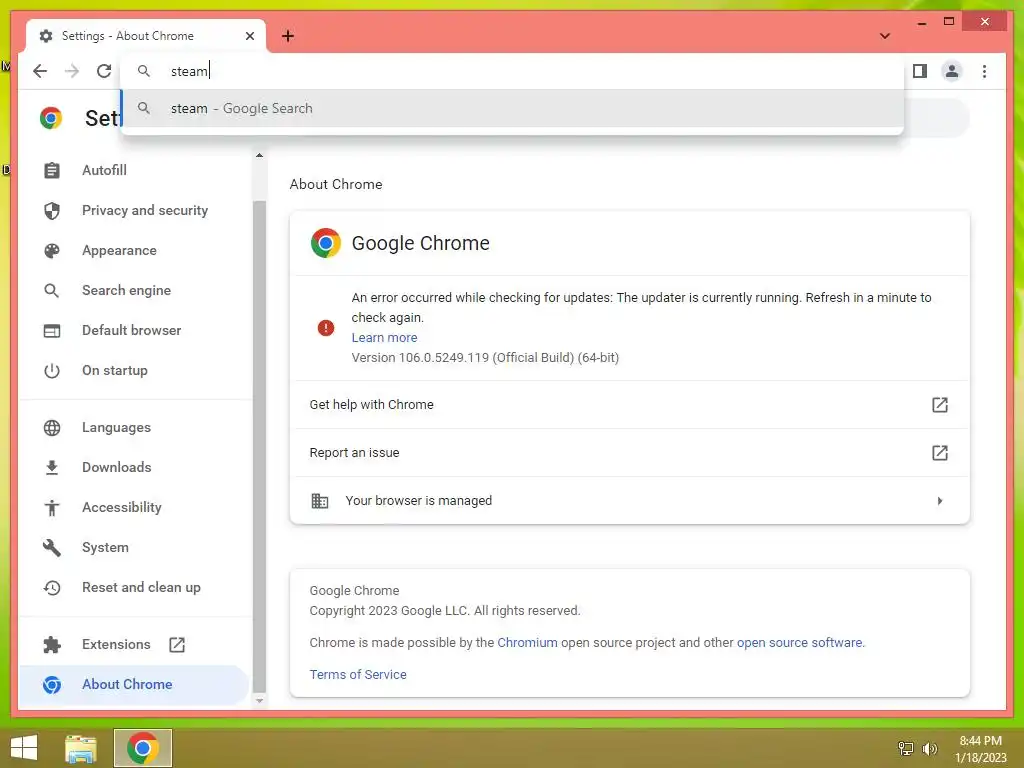Close the Settings - About Chrome tab
The width and height of the screenshot is (1024, 768).
(x=249, y=36)
